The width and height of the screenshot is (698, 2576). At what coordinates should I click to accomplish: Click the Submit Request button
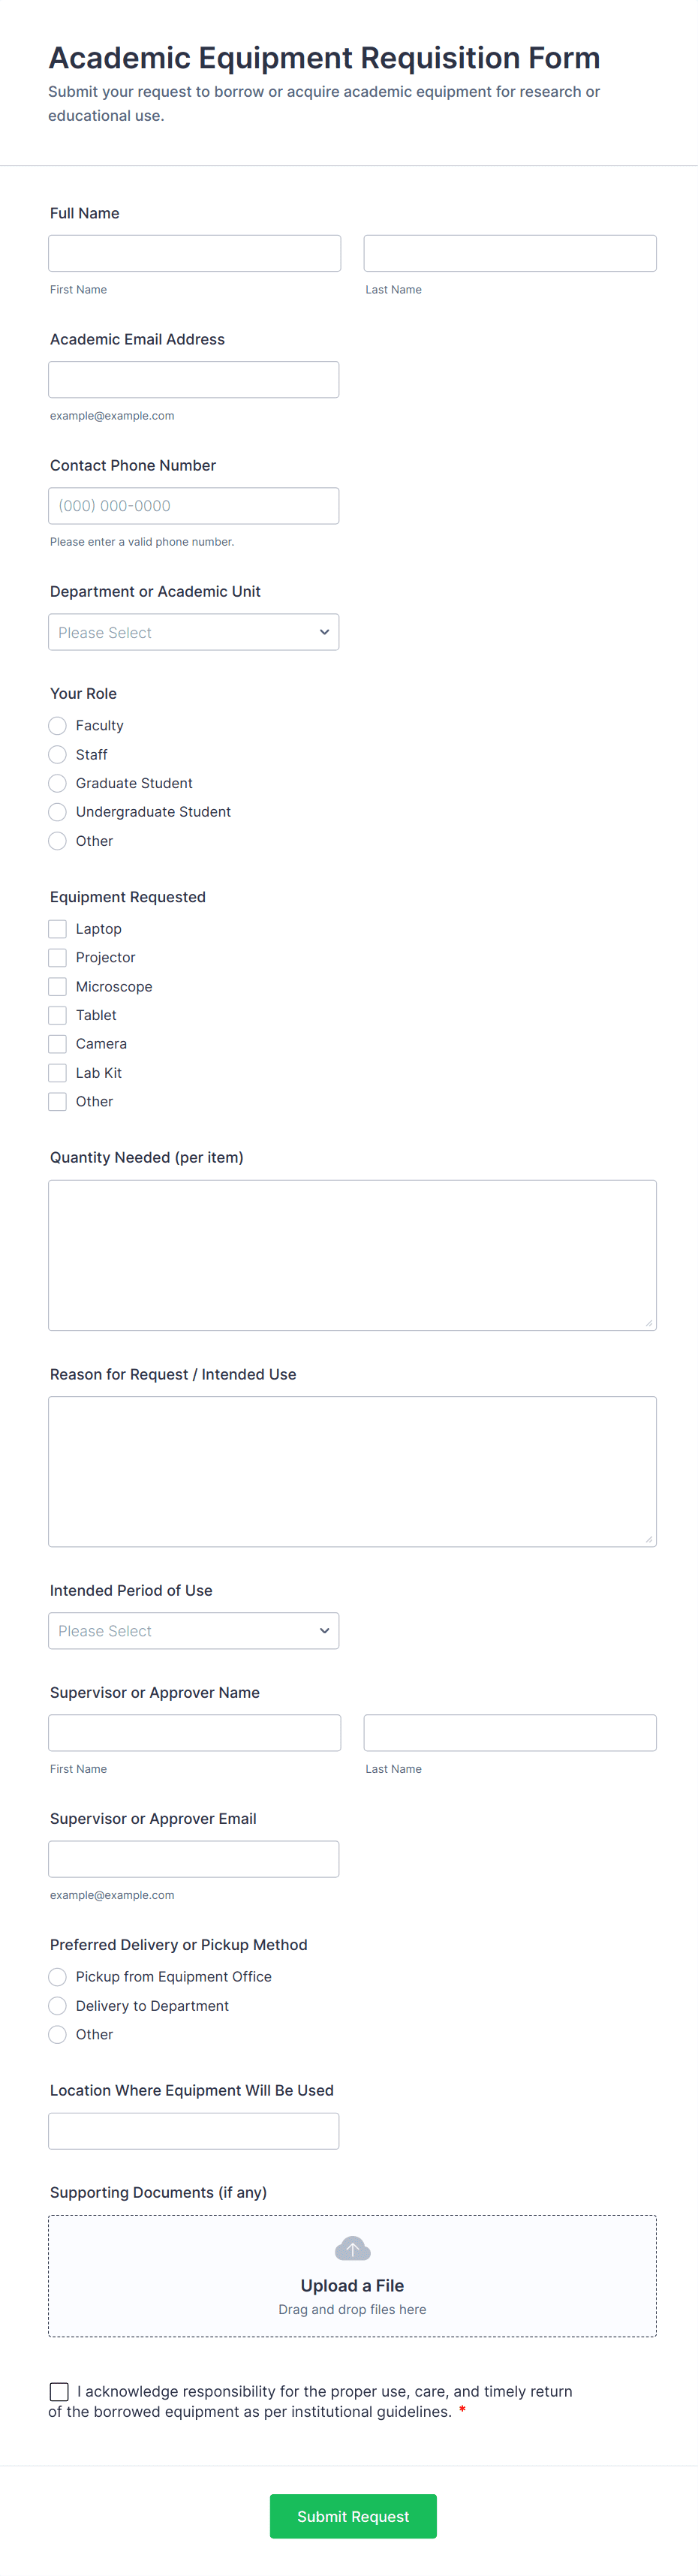pyautogui.click(x=352, y=2516)
